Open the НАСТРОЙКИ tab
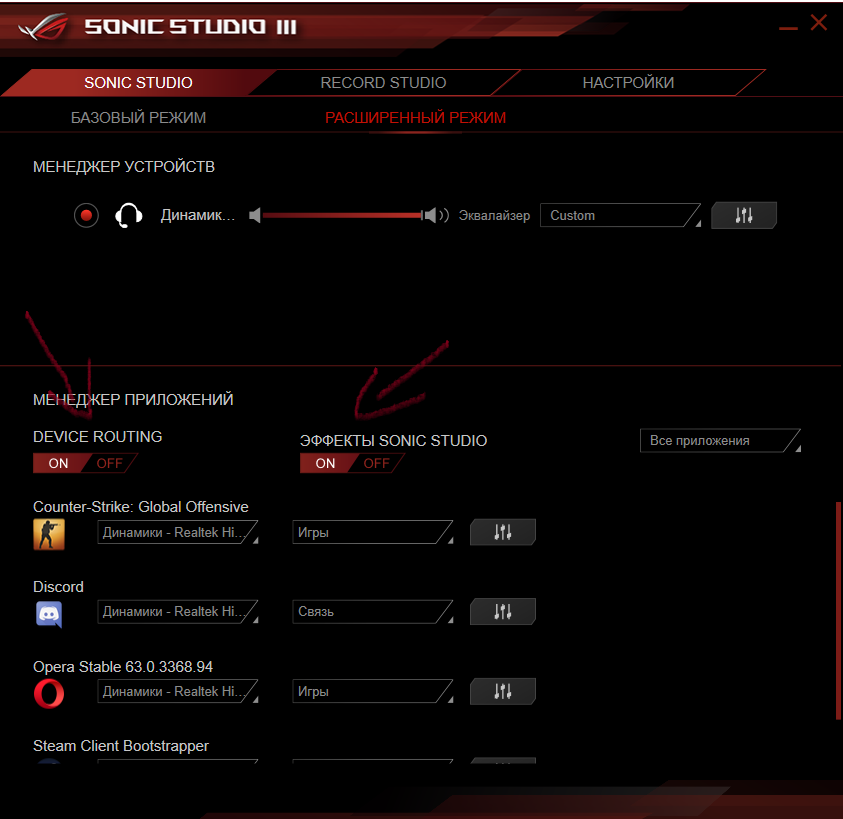This screenshot has width=843, height=819. 628,83
